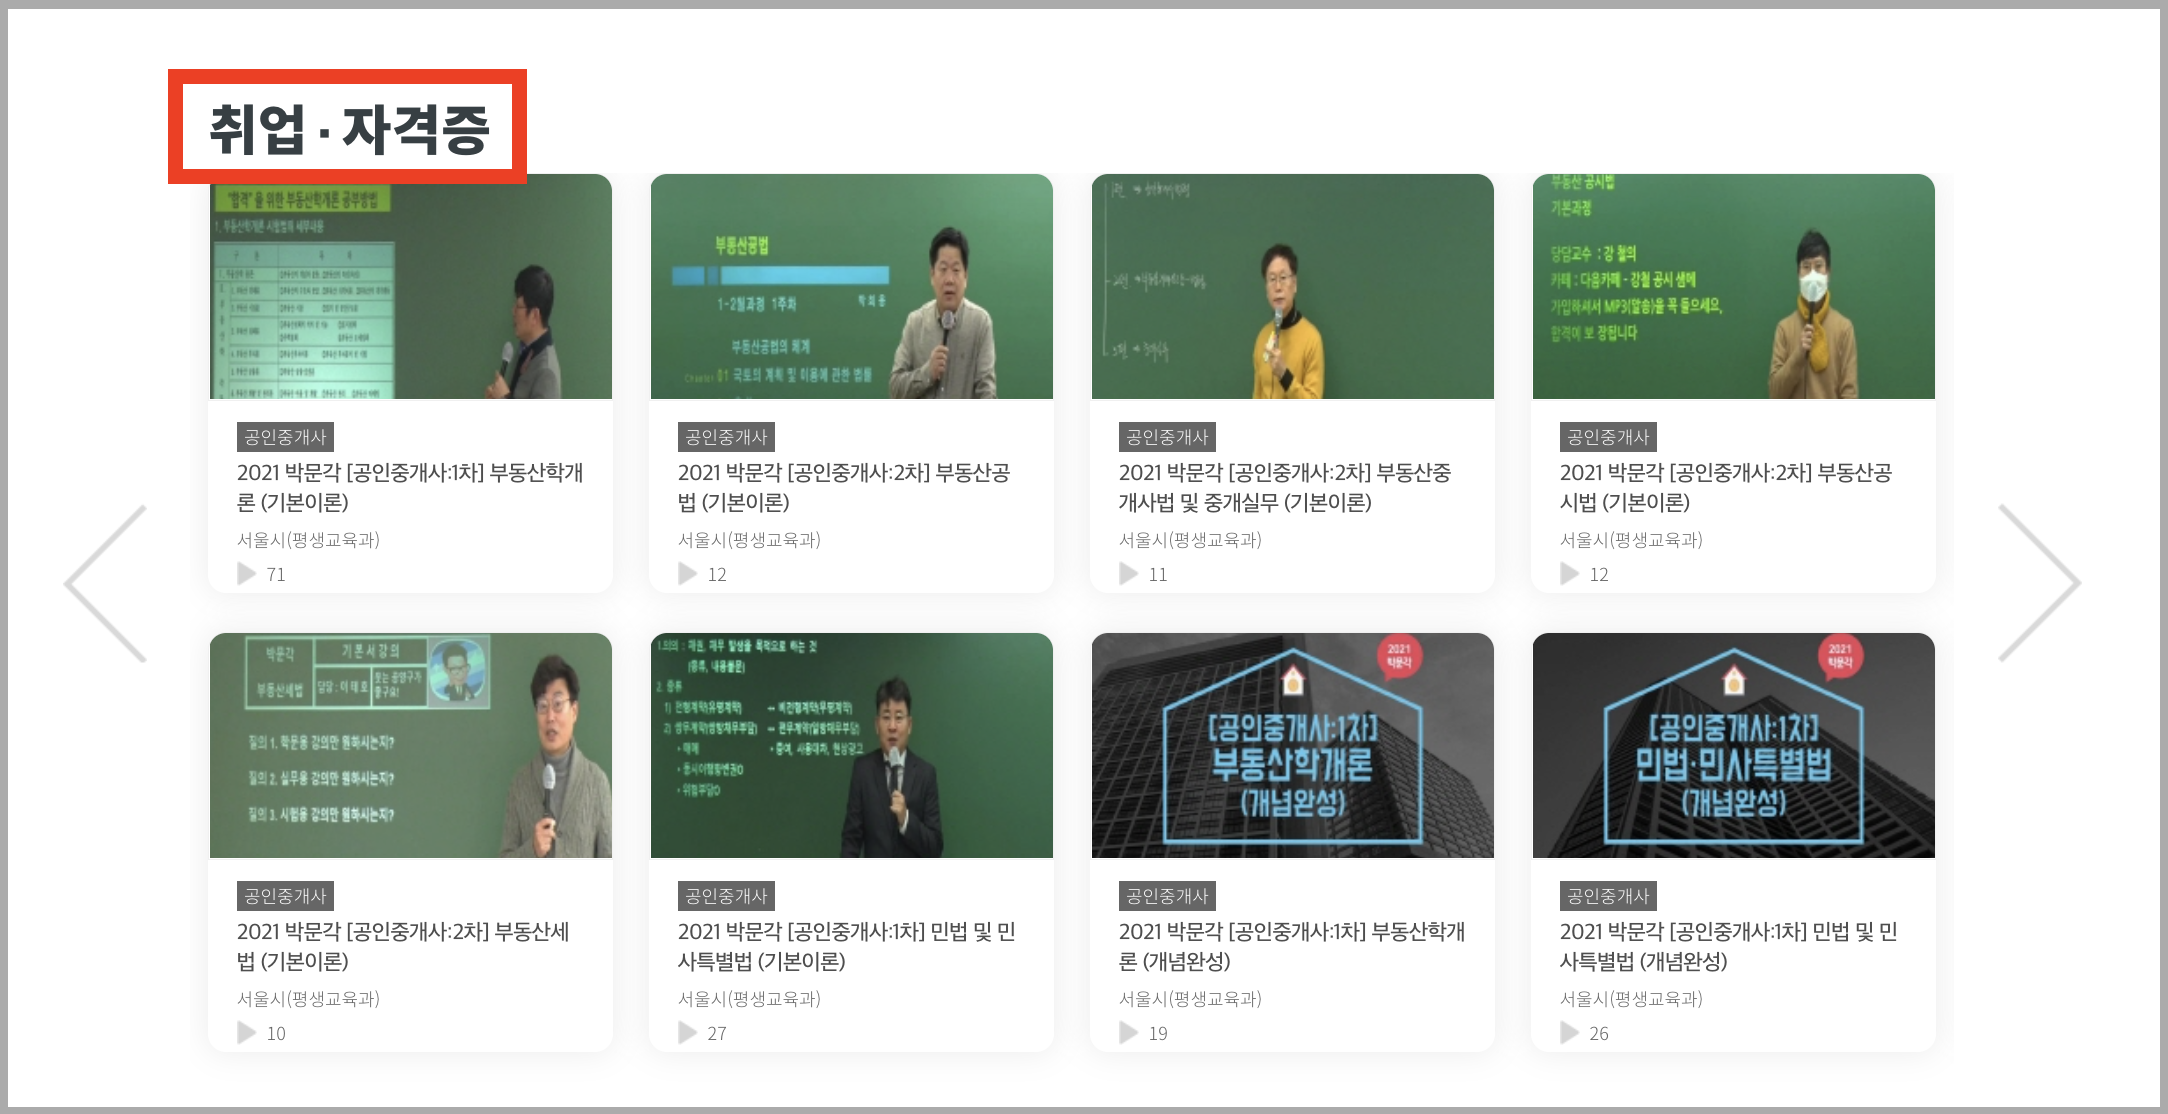The image size is (2168, 1114).
Task: Open 민법·민사특별법 (개념완성) banner thumbnail
Action: (x=1733, y=746)
